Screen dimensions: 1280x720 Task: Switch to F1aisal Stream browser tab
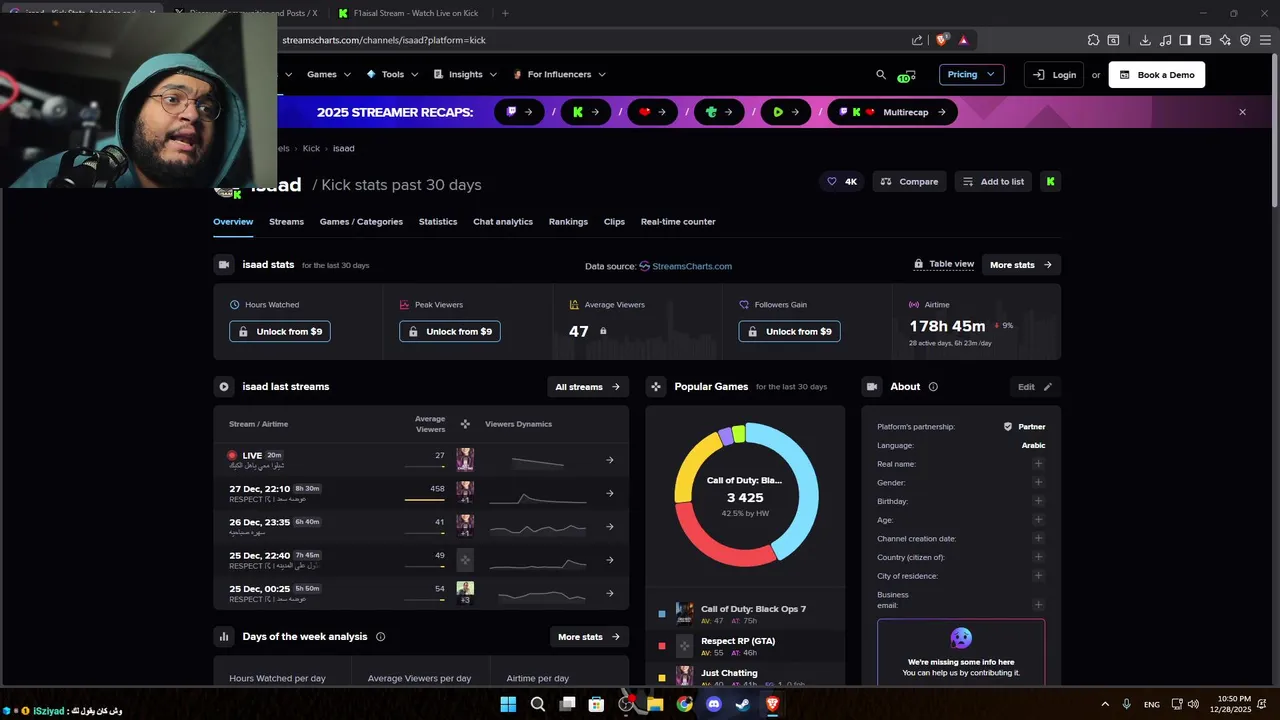(x=410, y=13)
